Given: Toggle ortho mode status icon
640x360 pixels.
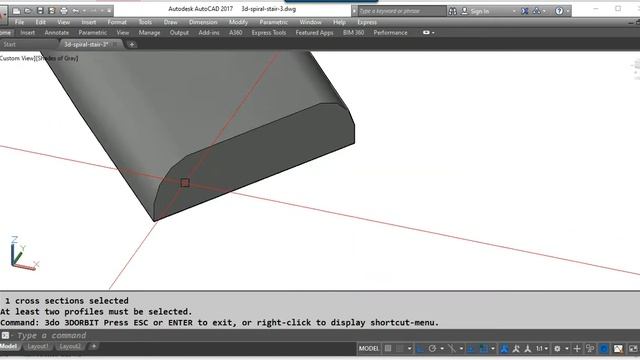Looking at the screenshot, I should (420, 349).
